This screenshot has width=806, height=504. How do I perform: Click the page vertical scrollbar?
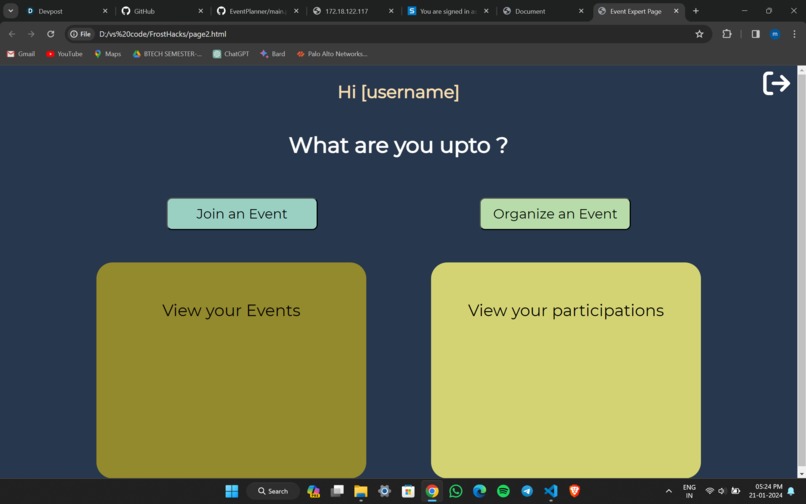coord(801,272)
